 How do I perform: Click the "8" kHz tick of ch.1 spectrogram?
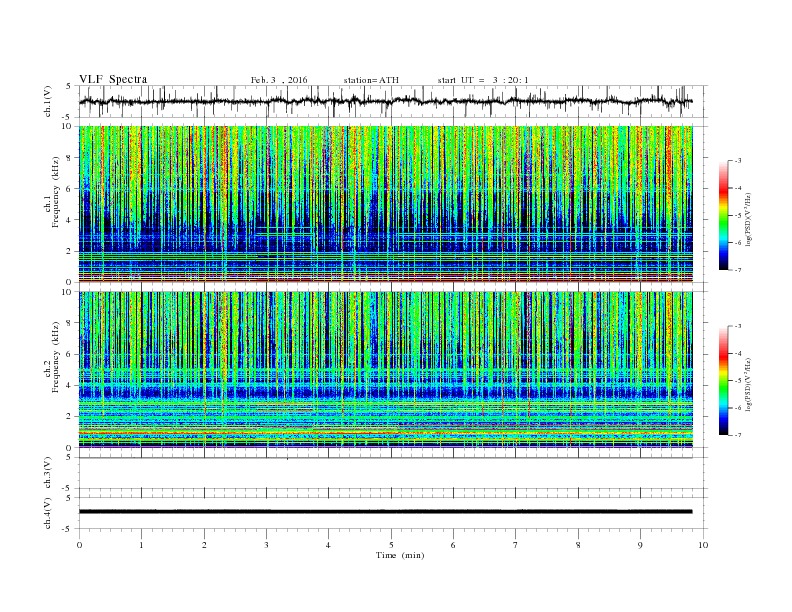(69, 158)
